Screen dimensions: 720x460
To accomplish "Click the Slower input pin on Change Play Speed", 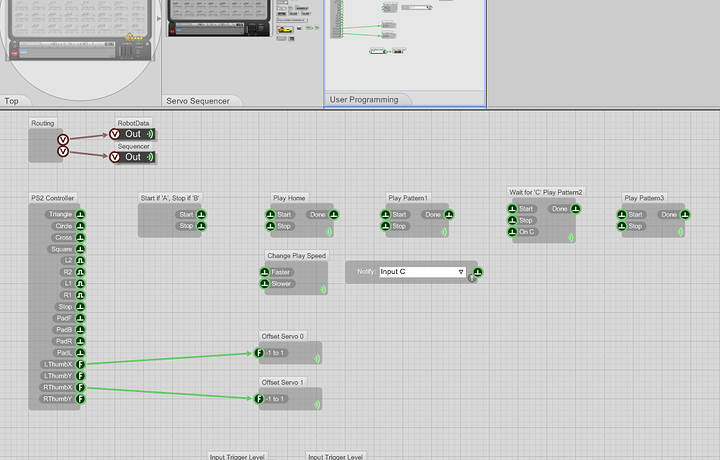I will 265,283.
